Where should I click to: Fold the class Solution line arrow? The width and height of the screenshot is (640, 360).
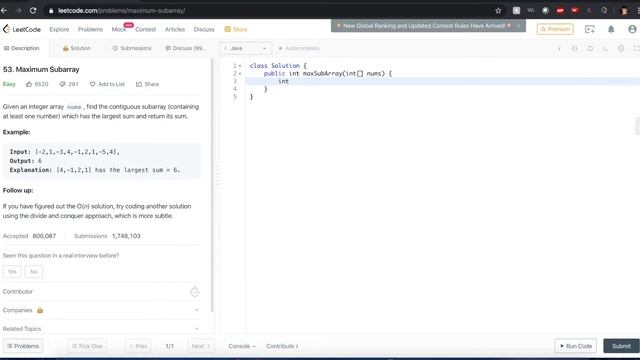click(x=240, y=66)
